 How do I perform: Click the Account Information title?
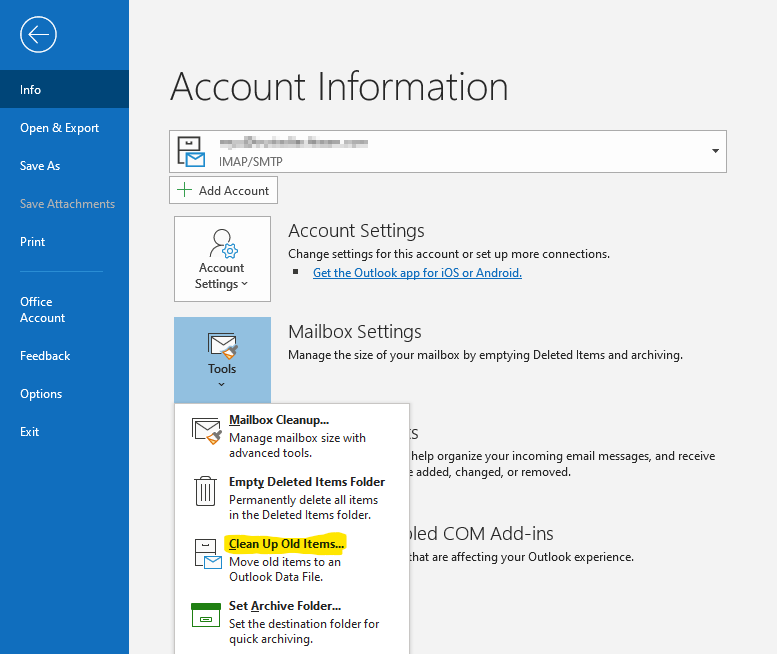click(339, 87)
